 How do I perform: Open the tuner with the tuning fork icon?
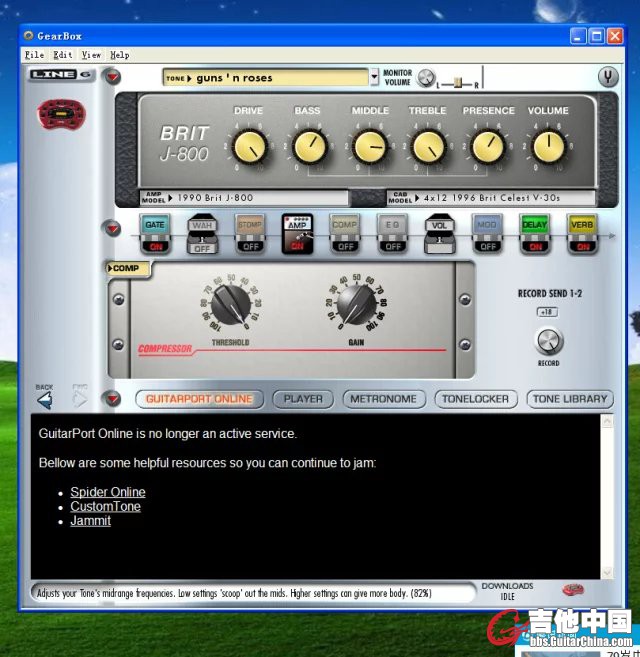[x=607, y=77]
